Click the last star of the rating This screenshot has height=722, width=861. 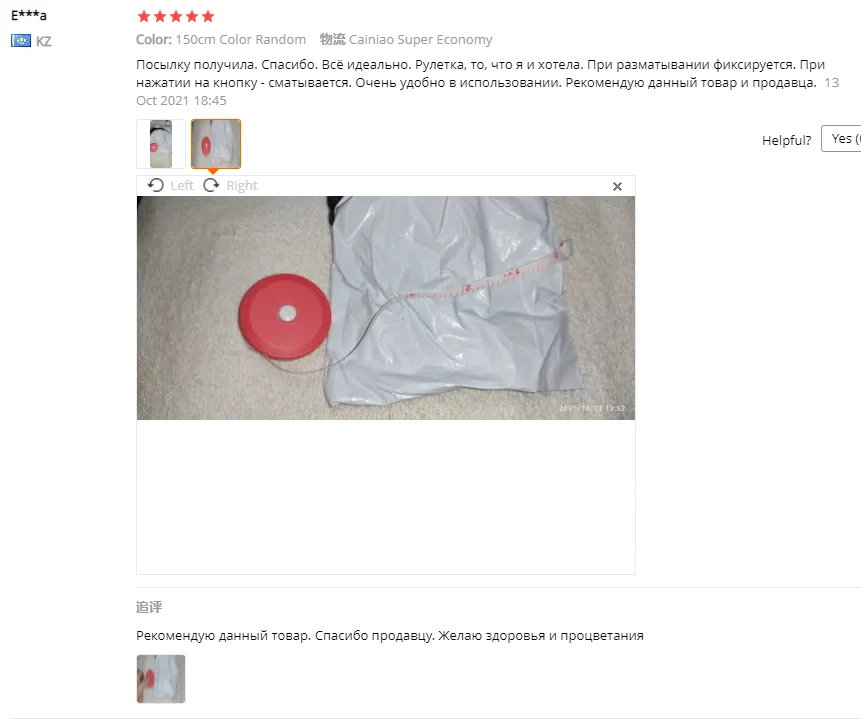pos(208,16)
